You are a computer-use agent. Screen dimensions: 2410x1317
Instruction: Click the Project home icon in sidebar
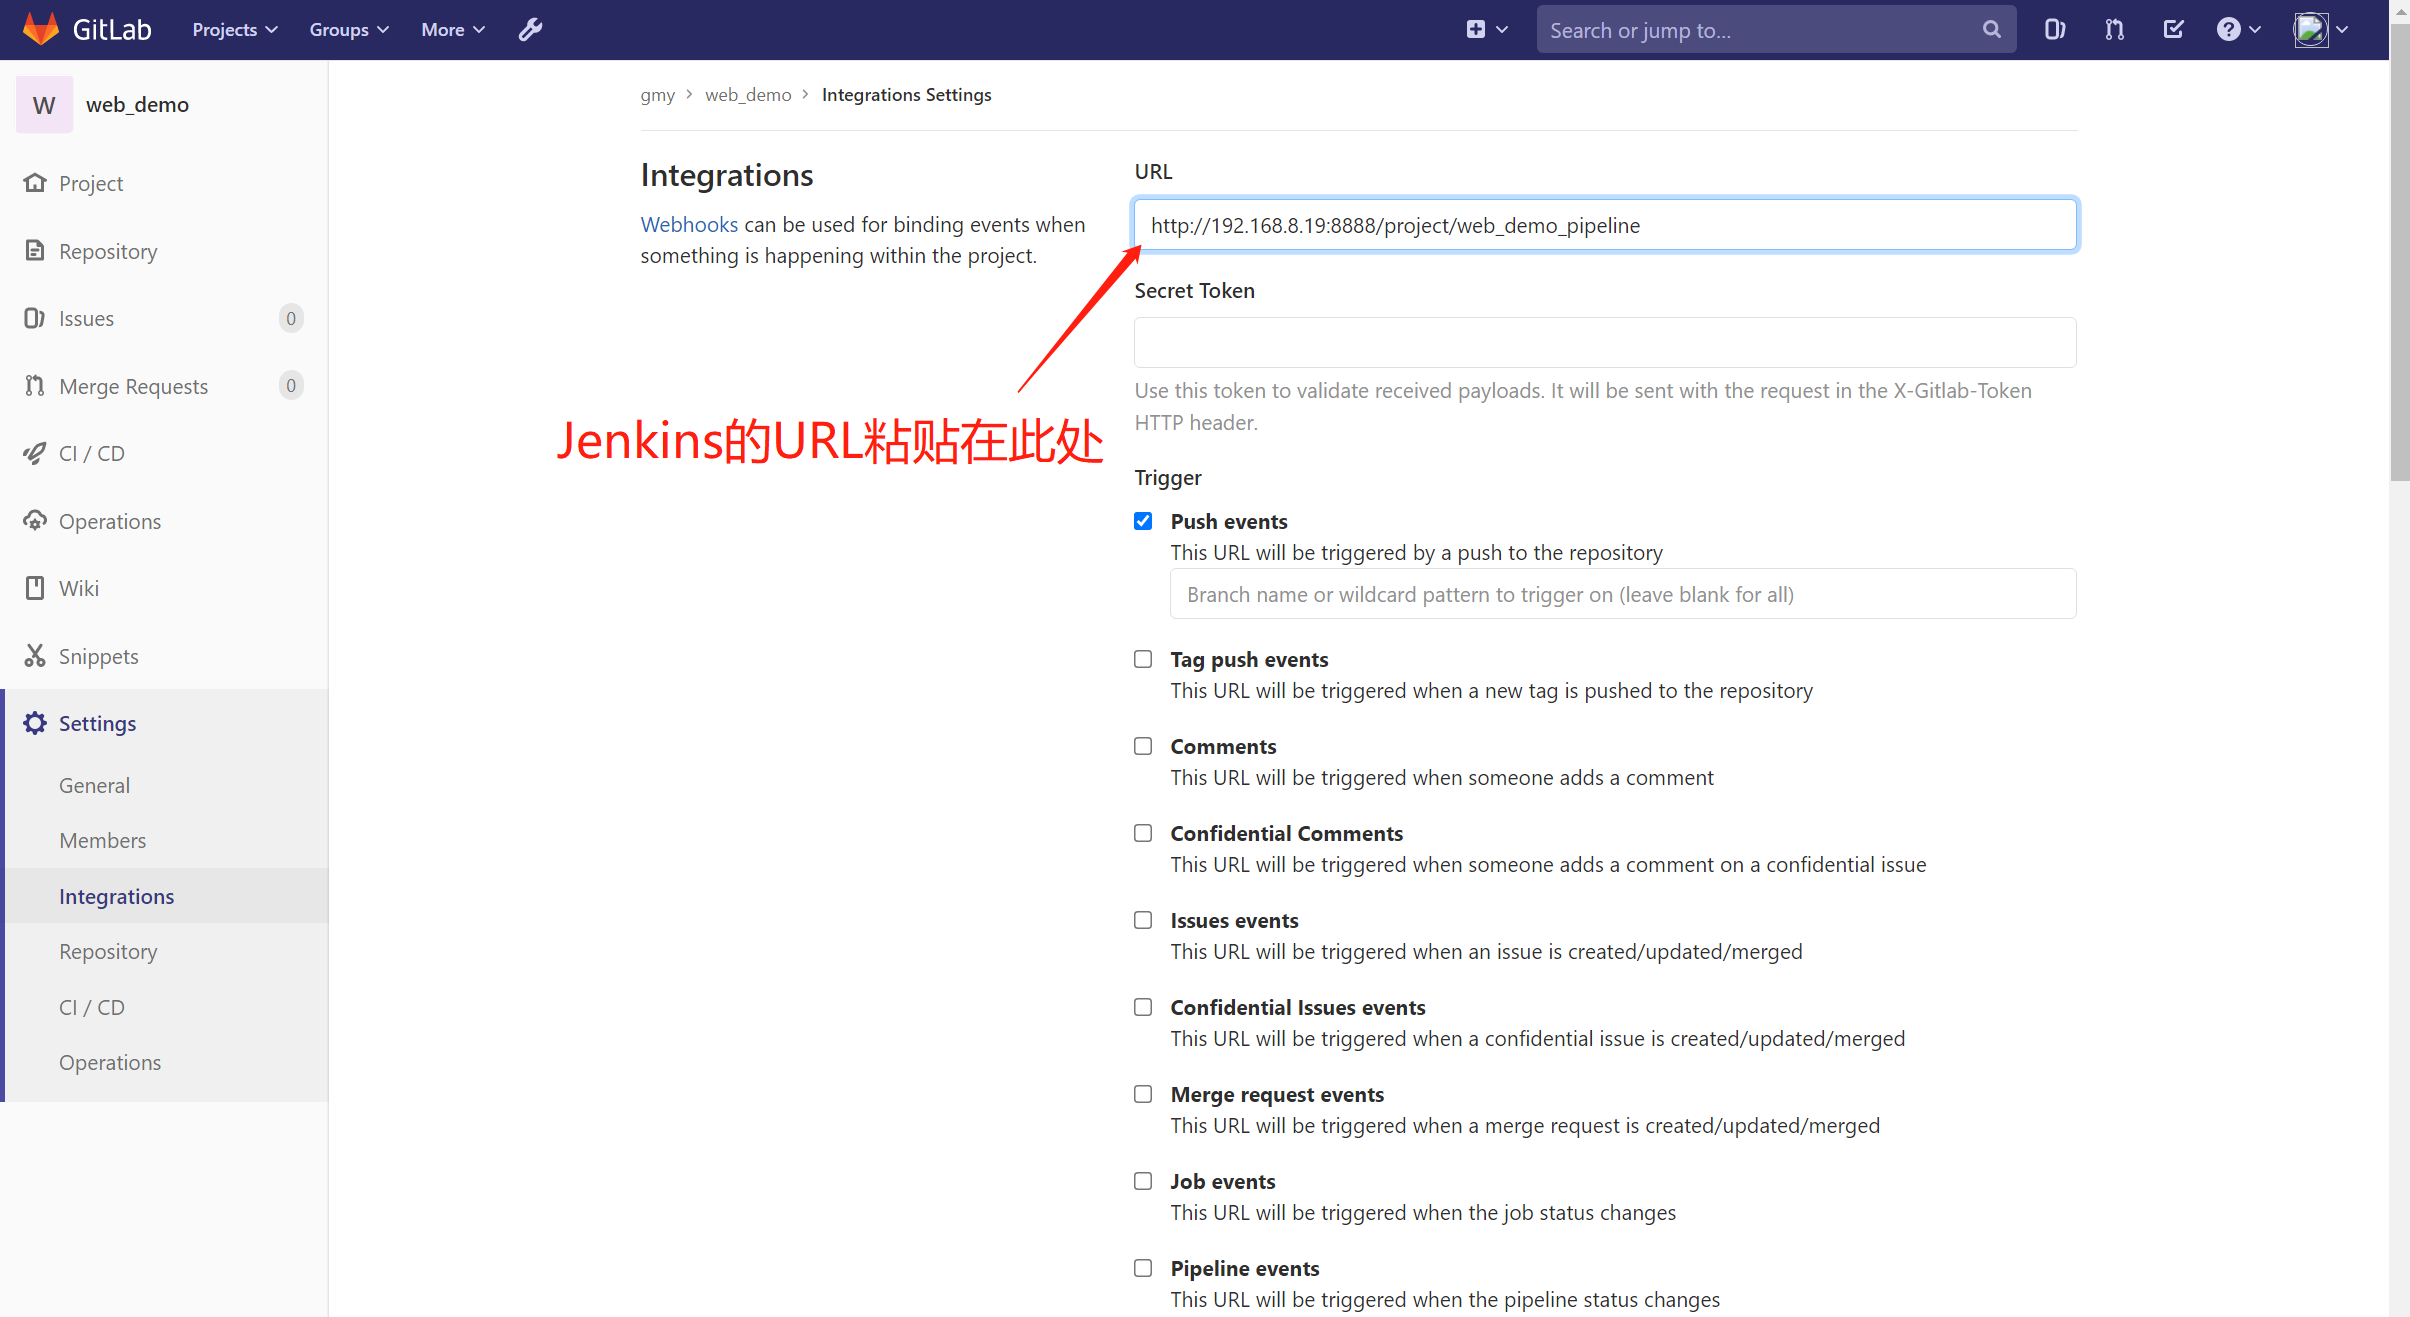35,183
